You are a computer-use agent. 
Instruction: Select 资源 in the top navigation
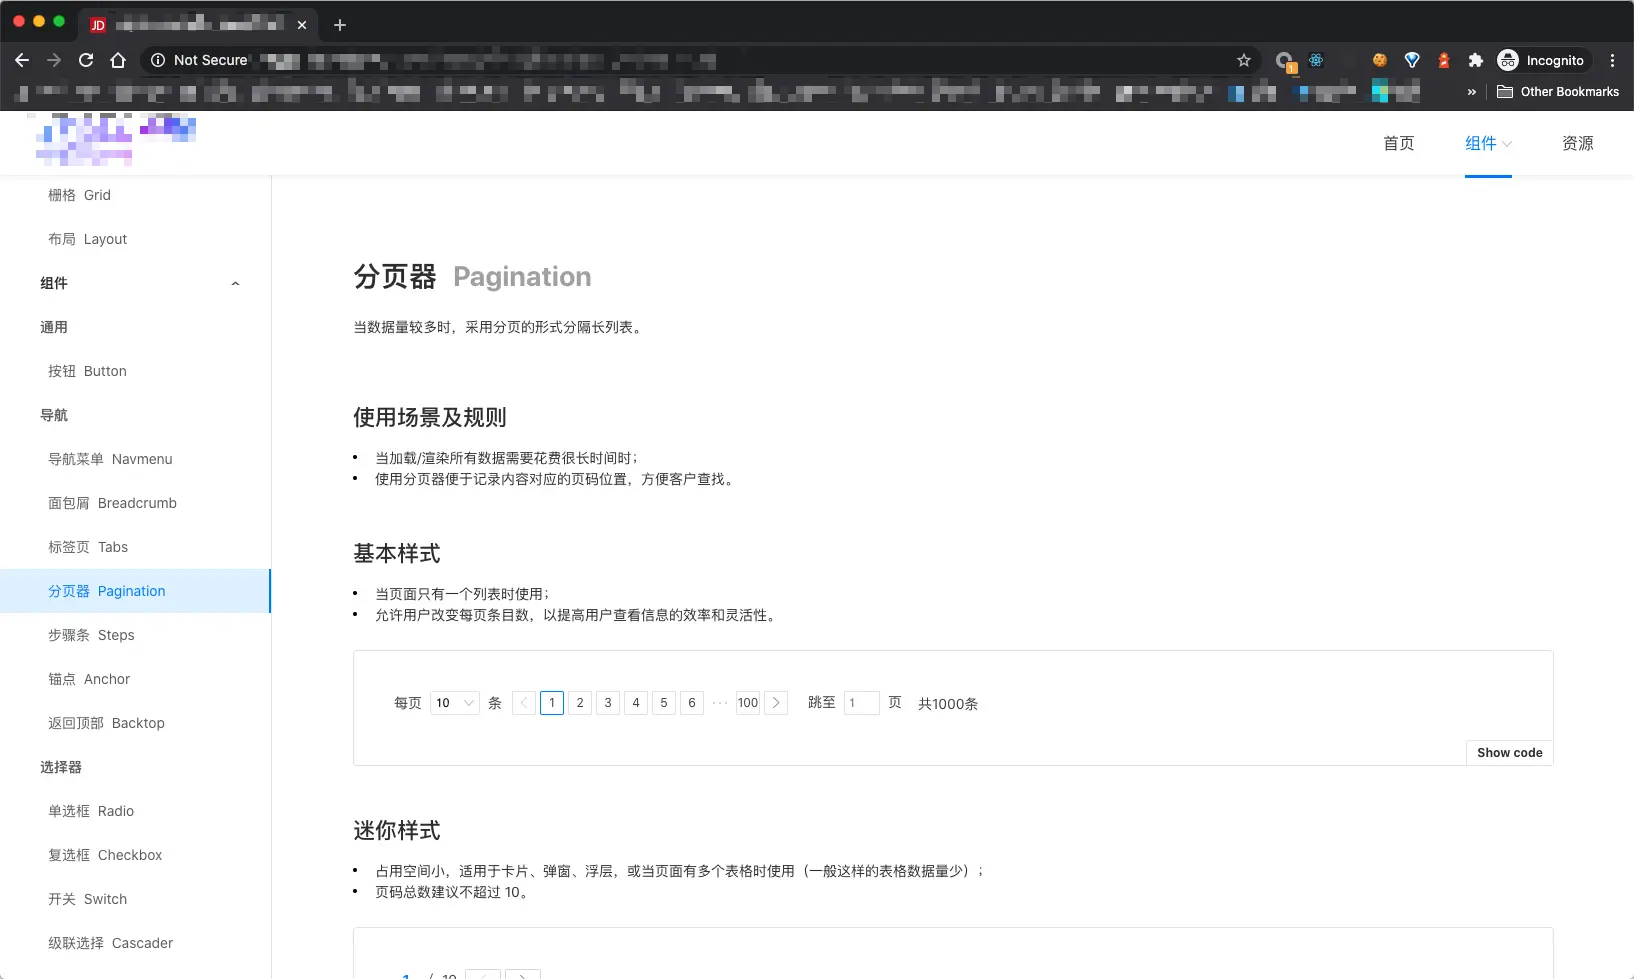pos(1577,143)
